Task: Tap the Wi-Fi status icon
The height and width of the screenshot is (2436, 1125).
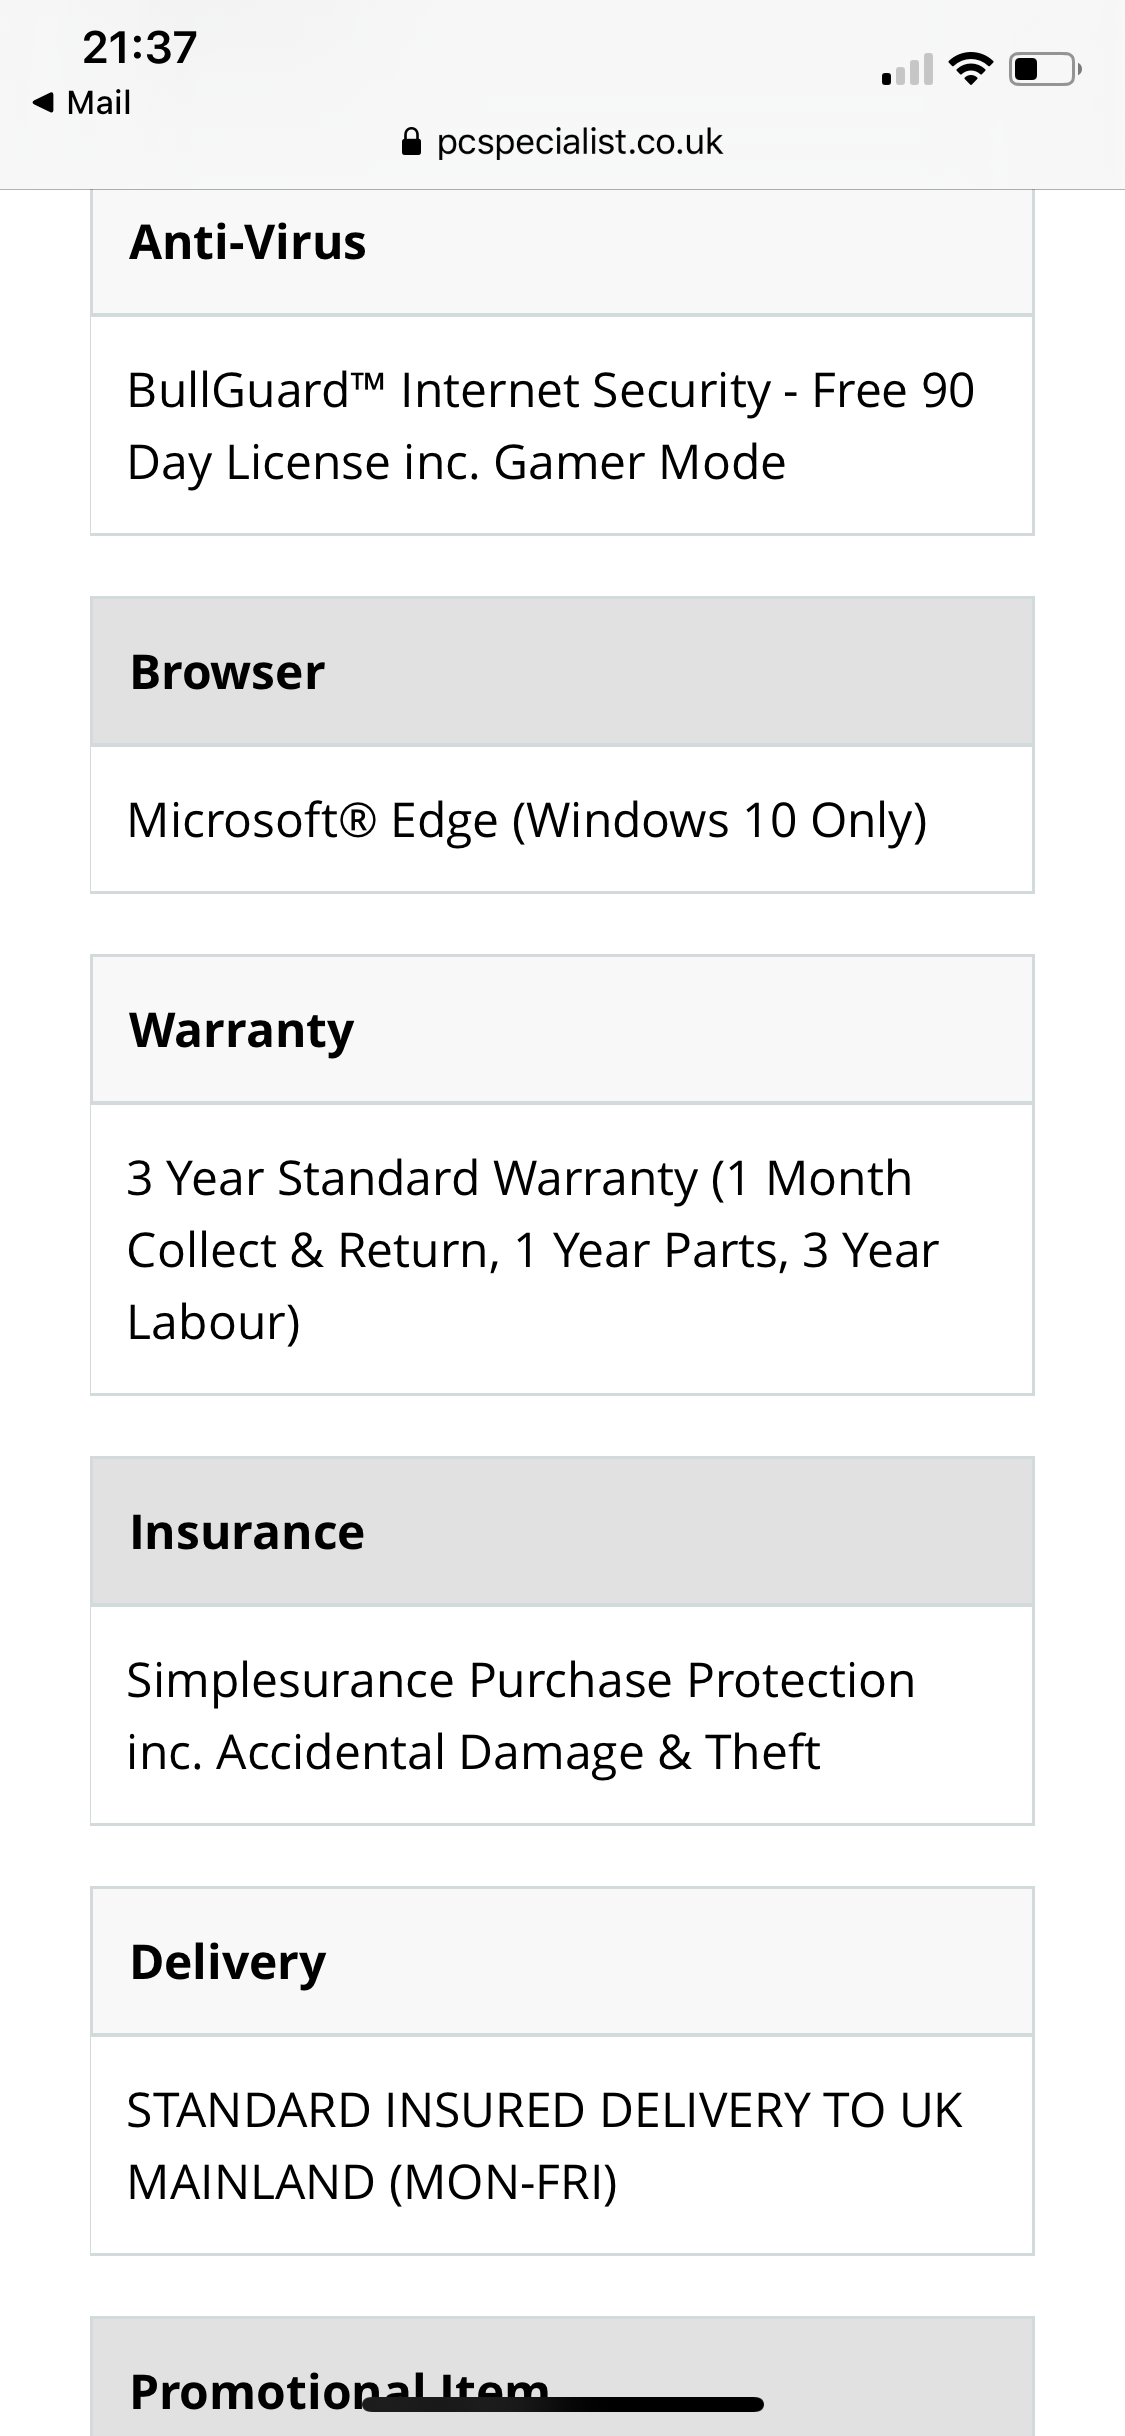Action: (x=970, y=69)
